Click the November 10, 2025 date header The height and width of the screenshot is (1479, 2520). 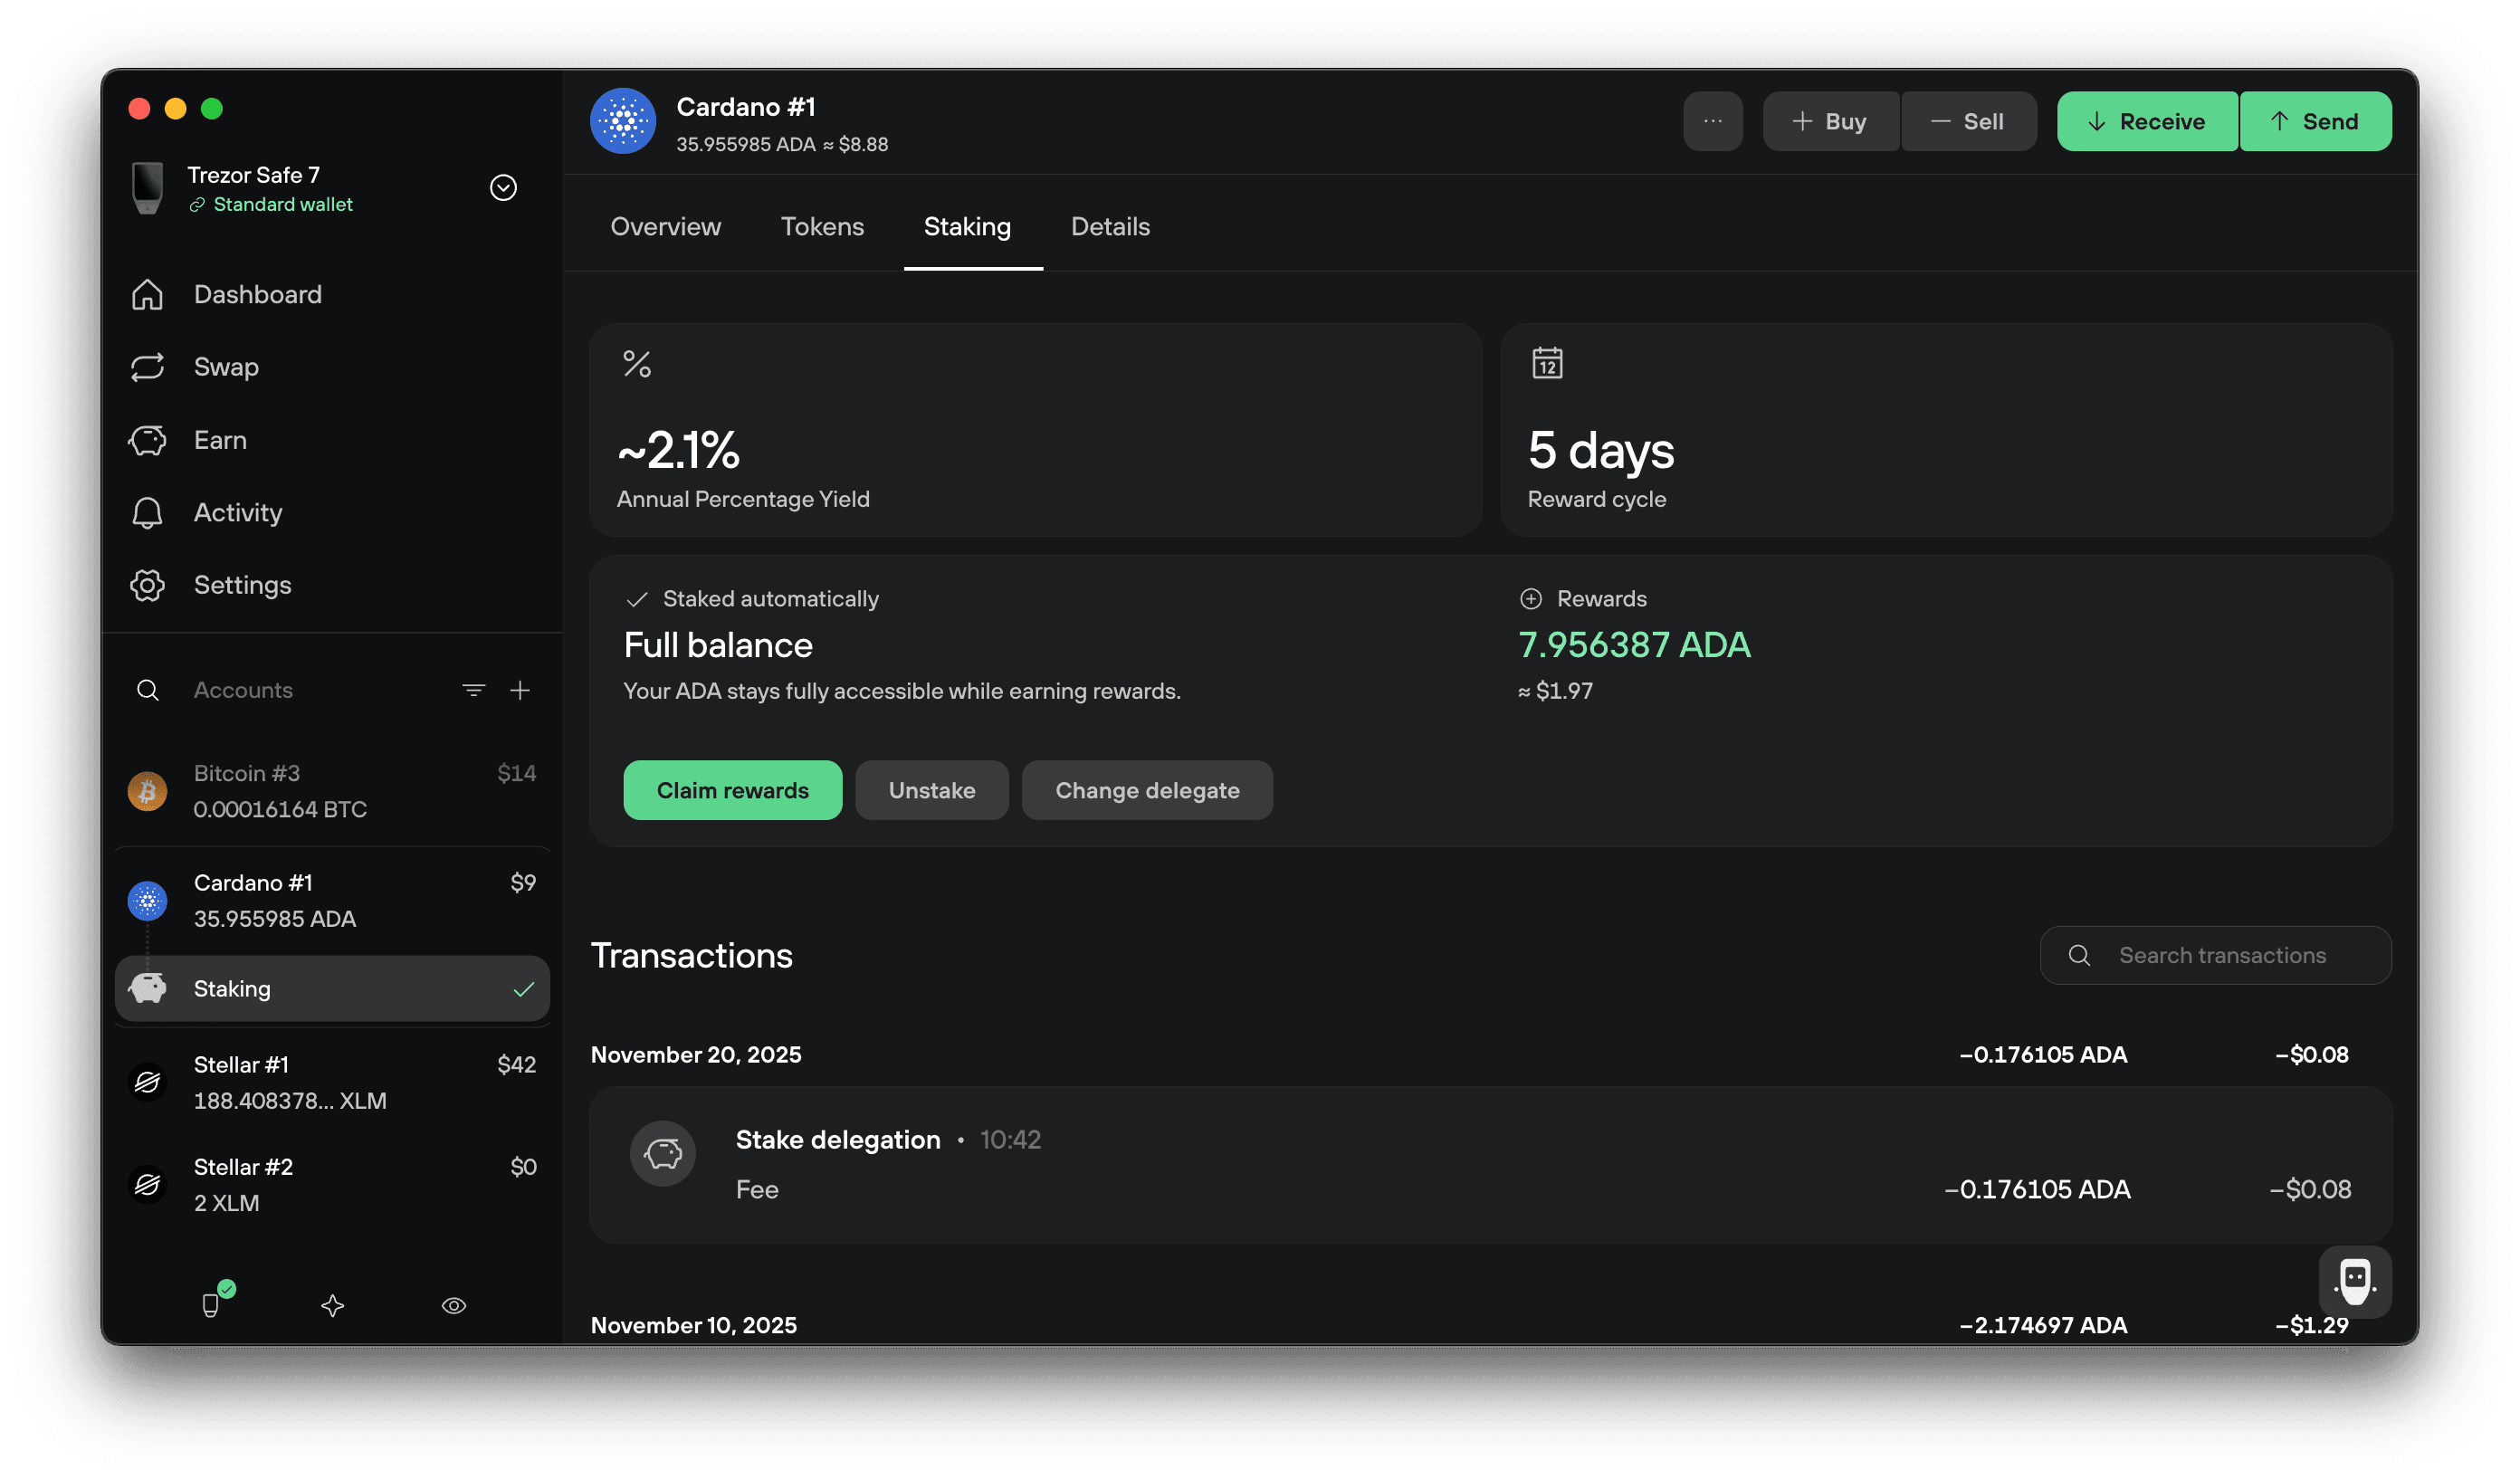pyautogui.click(x=694, y=1326)
